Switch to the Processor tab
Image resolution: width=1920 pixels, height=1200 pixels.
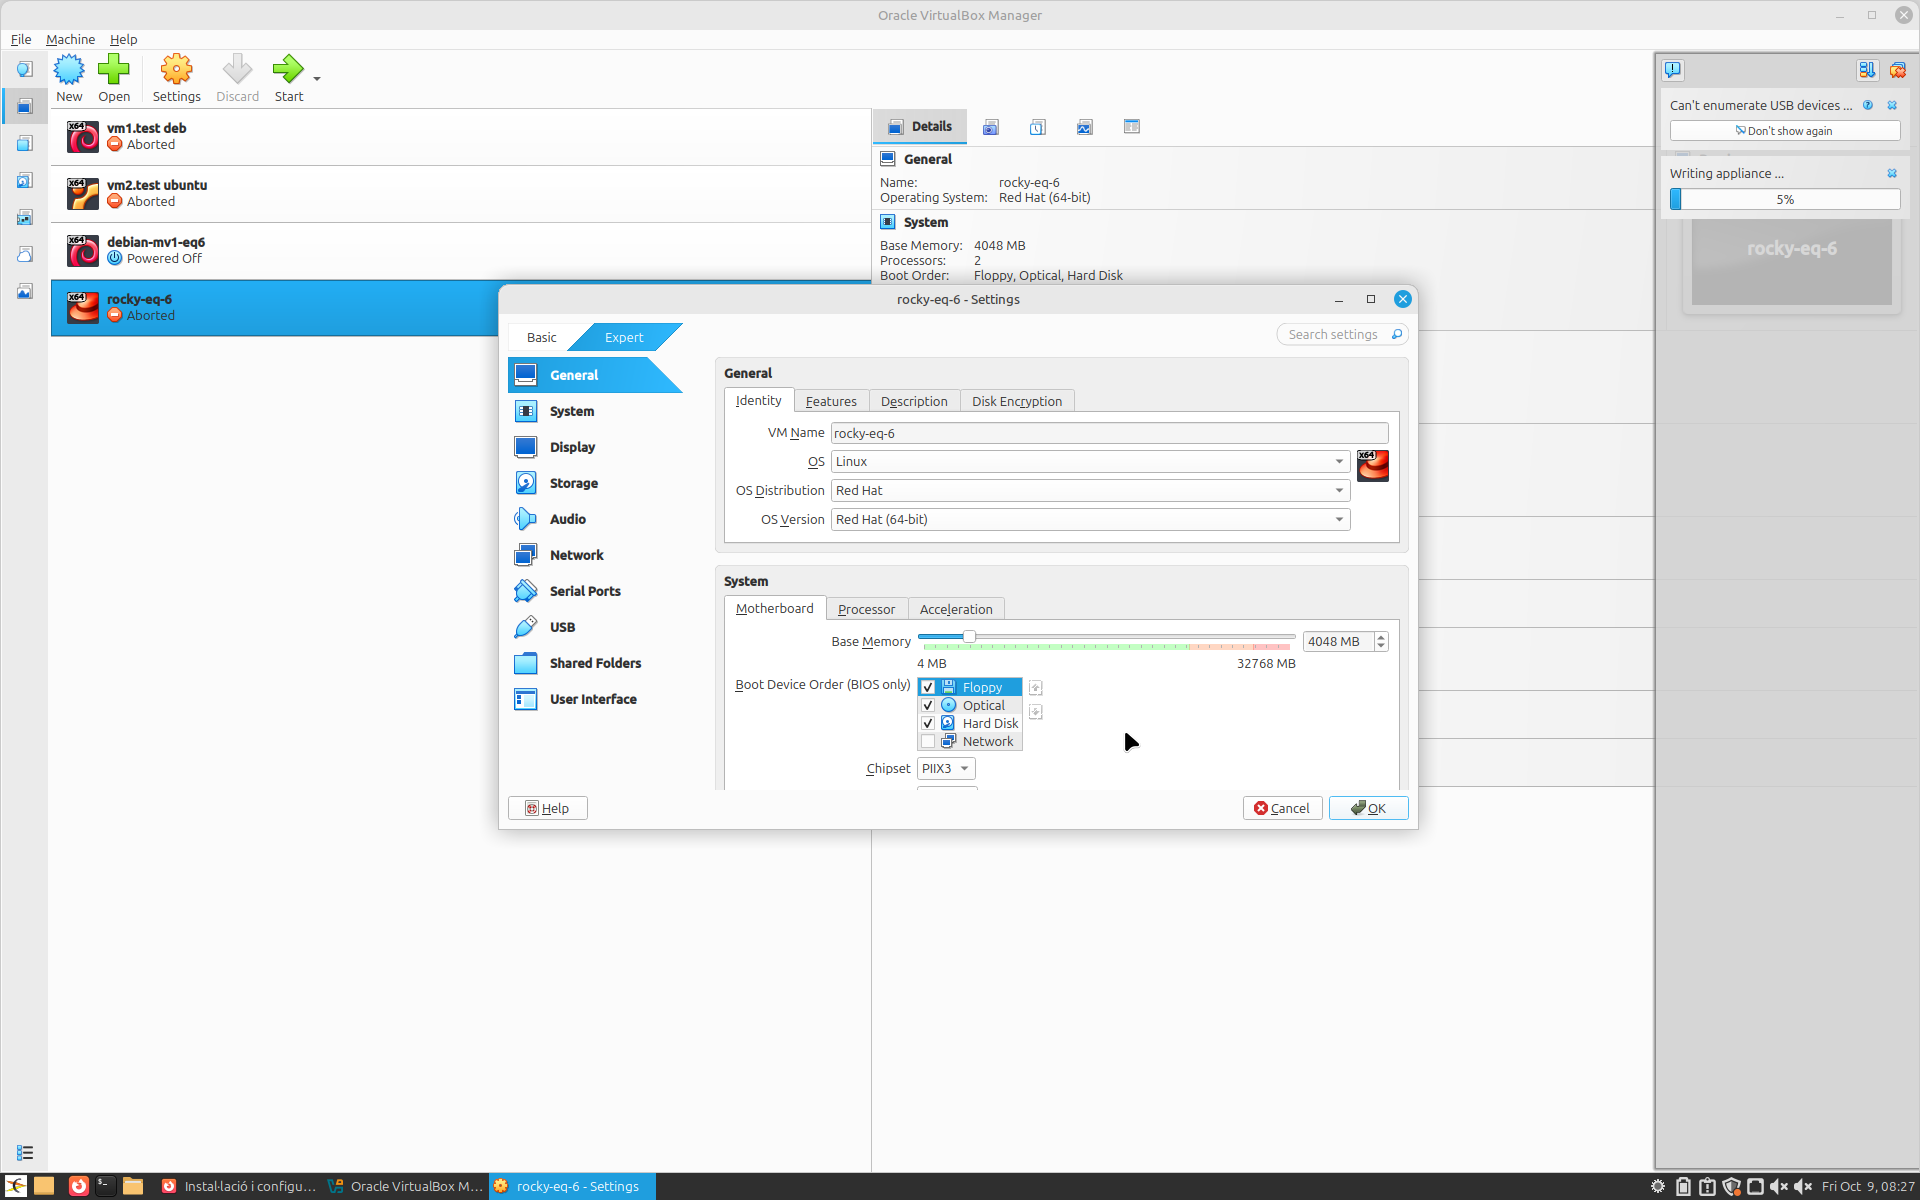(x=866, y=609)
